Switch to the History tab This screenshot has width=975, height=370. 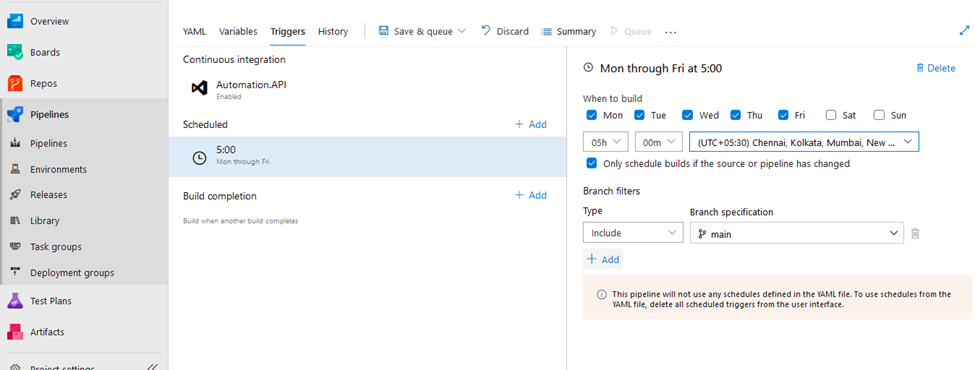[333, 31]
